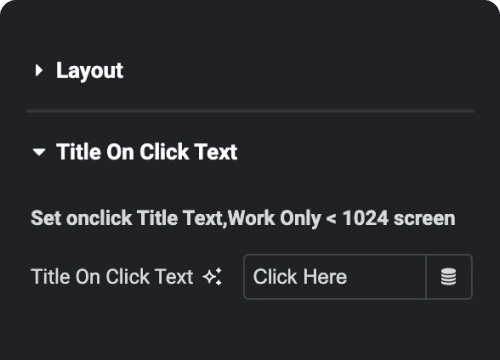Screen dimensions: 500x360
Task: Click the sparkle icon after Title On Click Text
Action: 213,276
